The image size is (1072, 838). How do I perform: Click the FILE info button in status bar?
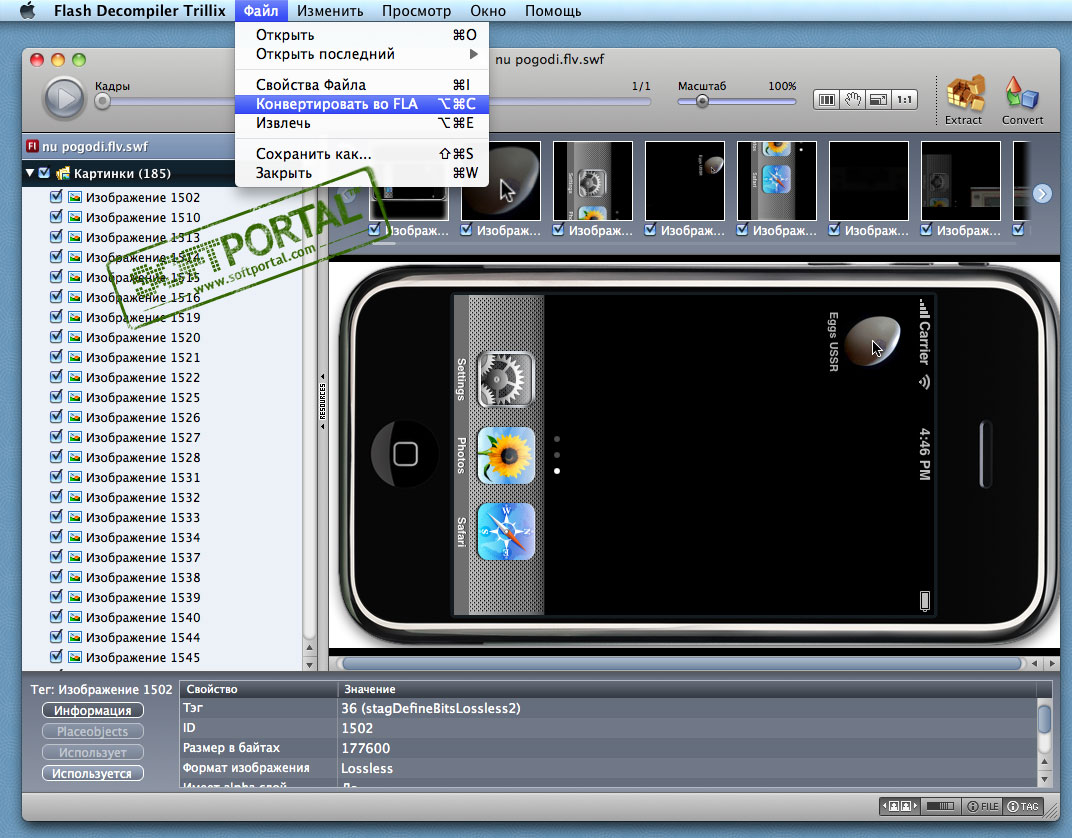click(x=982, y=807)
